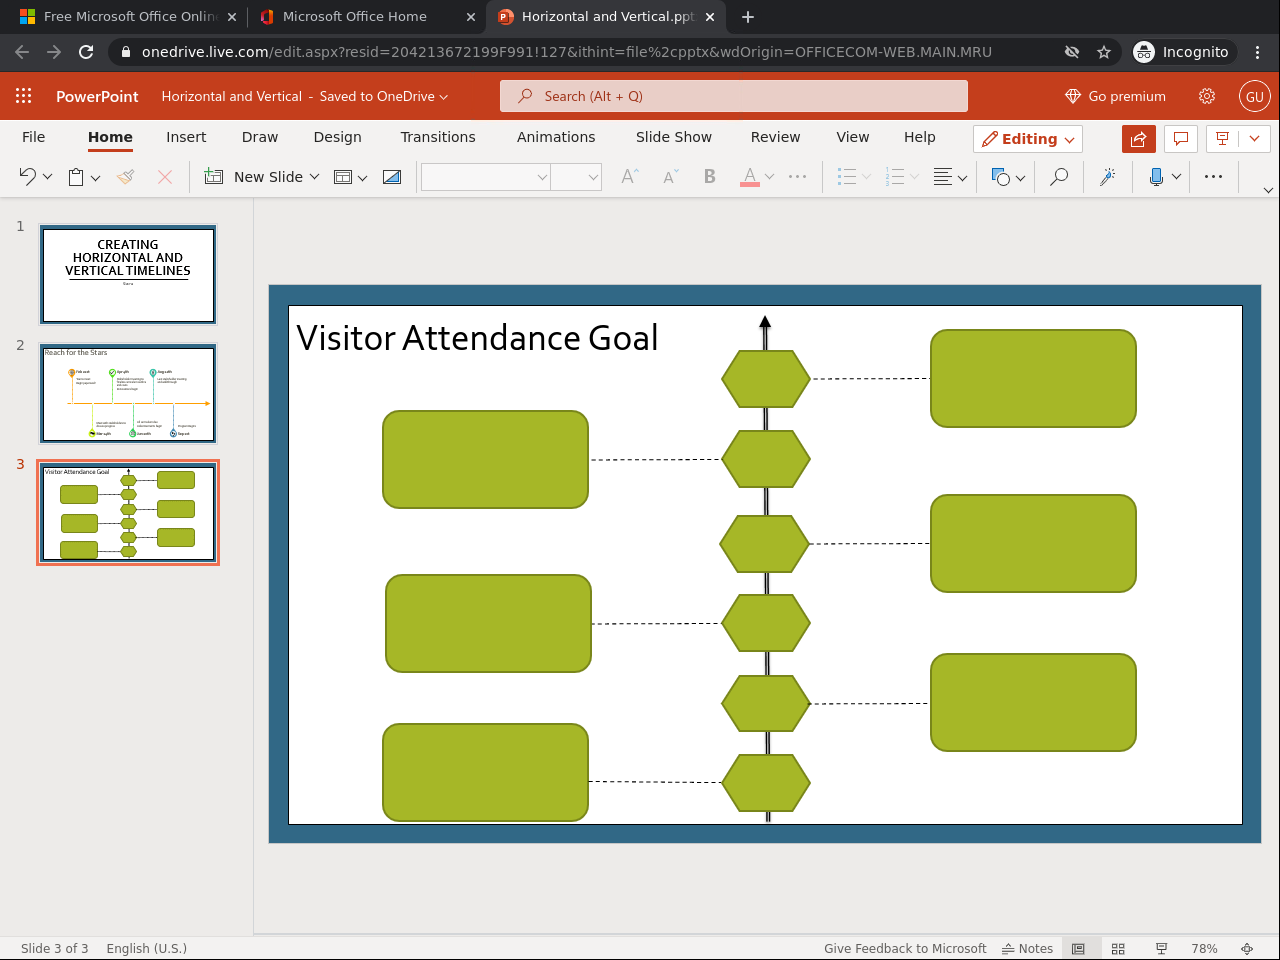Switch to Slide Sorter view icon

coord(1118,948)
